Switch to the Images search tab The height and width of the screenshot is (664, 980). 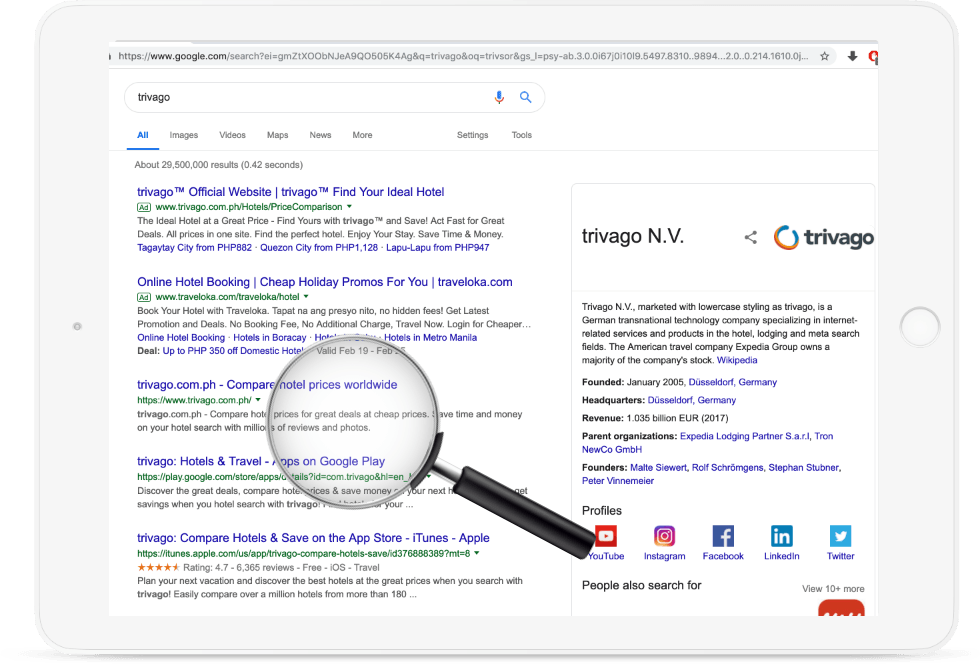183,135
